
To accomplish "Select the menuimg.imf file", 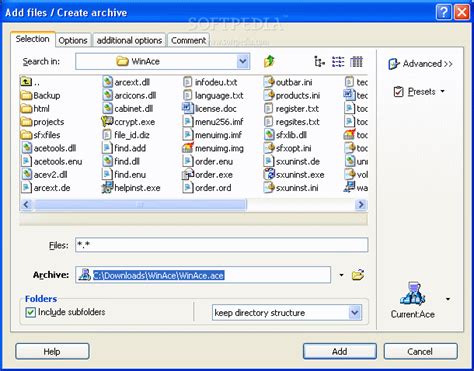I will click(x=212, y=135).
